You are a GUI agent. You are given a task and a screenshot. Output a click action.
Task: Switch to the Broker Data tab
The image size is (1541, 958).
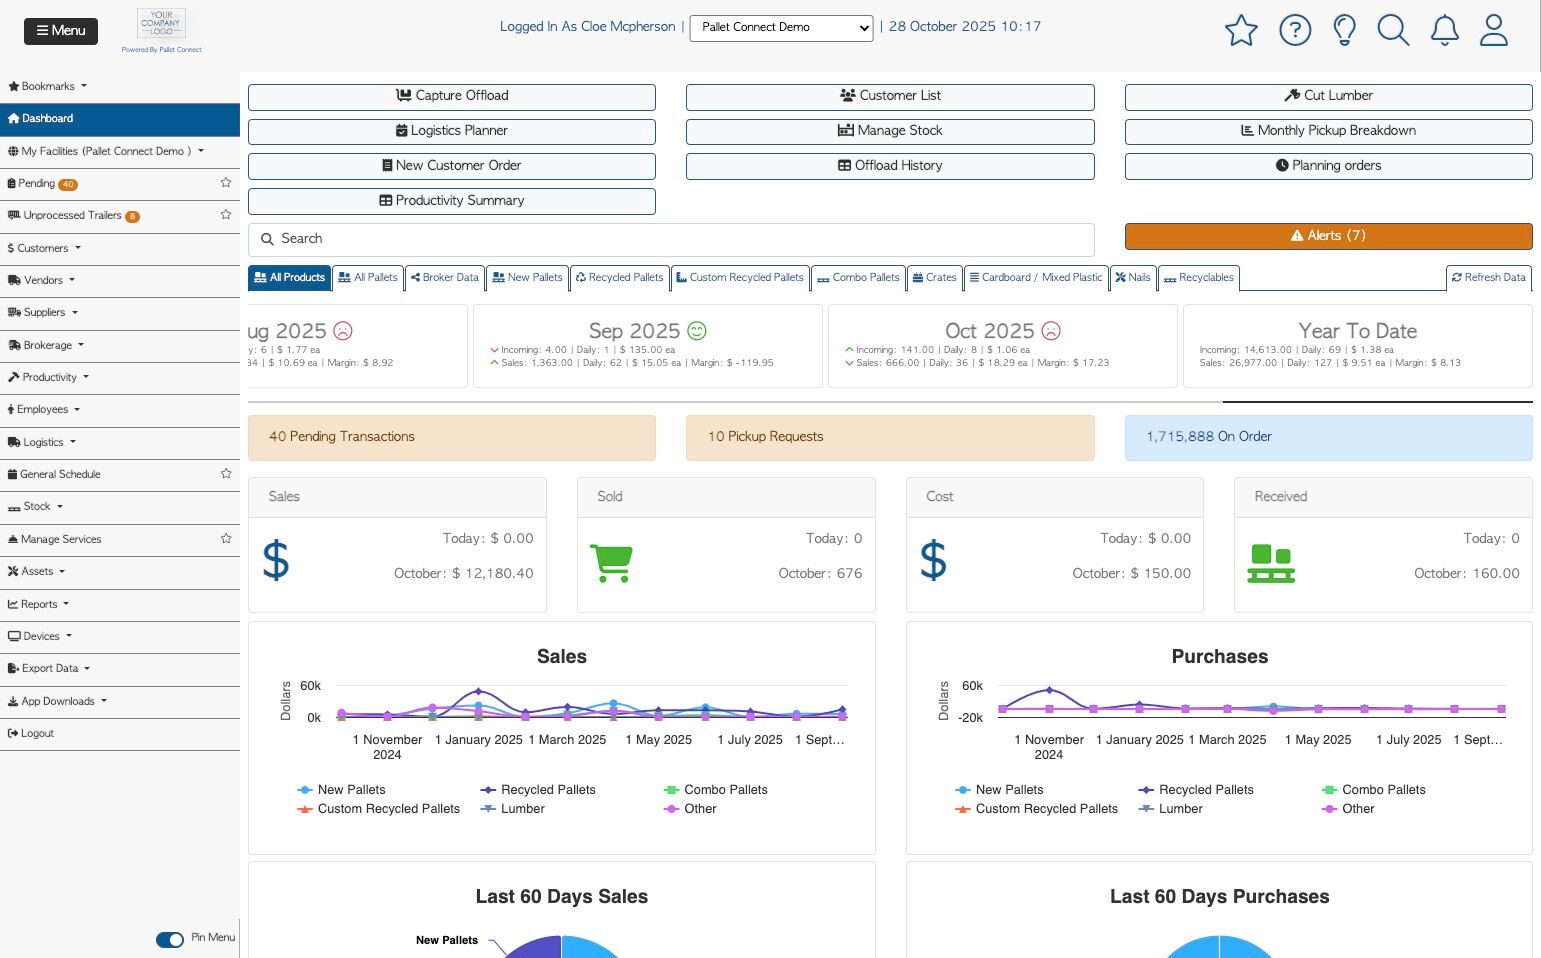[x=444, y=278]
